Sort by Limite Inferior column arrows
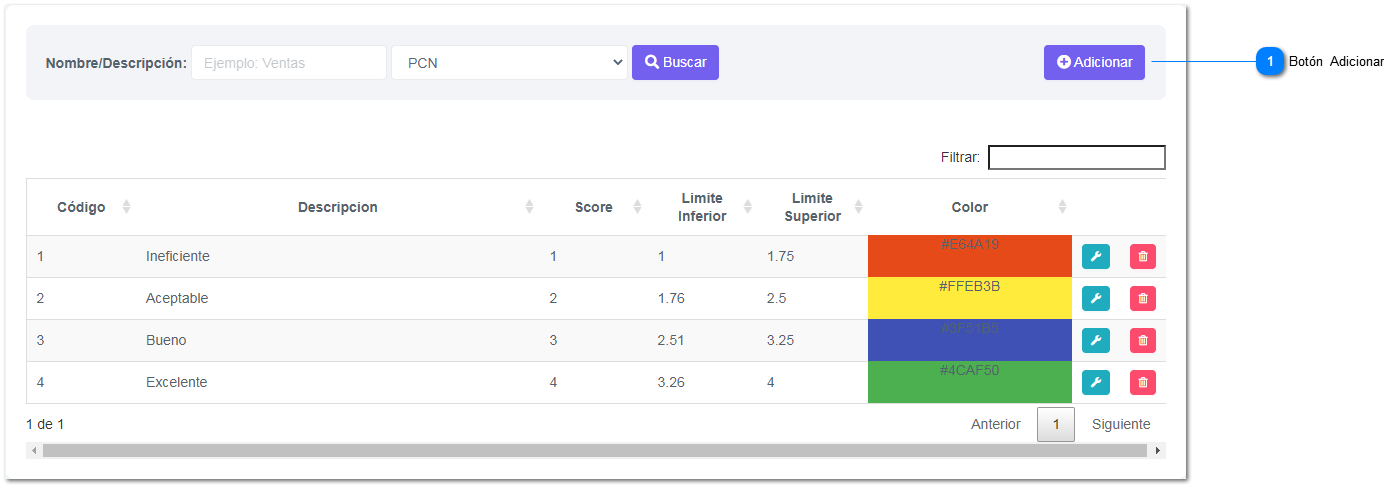The width and height of the screenshot is (1400, 488). pos(746,207)
